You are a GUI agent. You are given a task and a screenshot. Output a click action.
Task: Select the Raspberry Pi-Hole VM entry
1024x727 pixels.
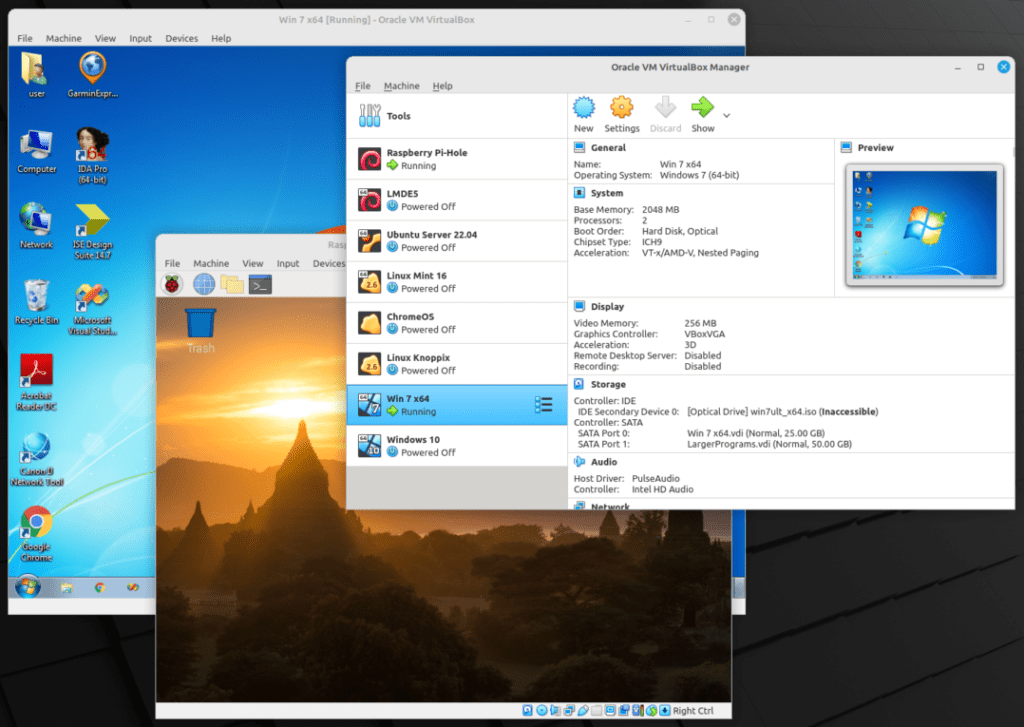(x=456, y=159)
